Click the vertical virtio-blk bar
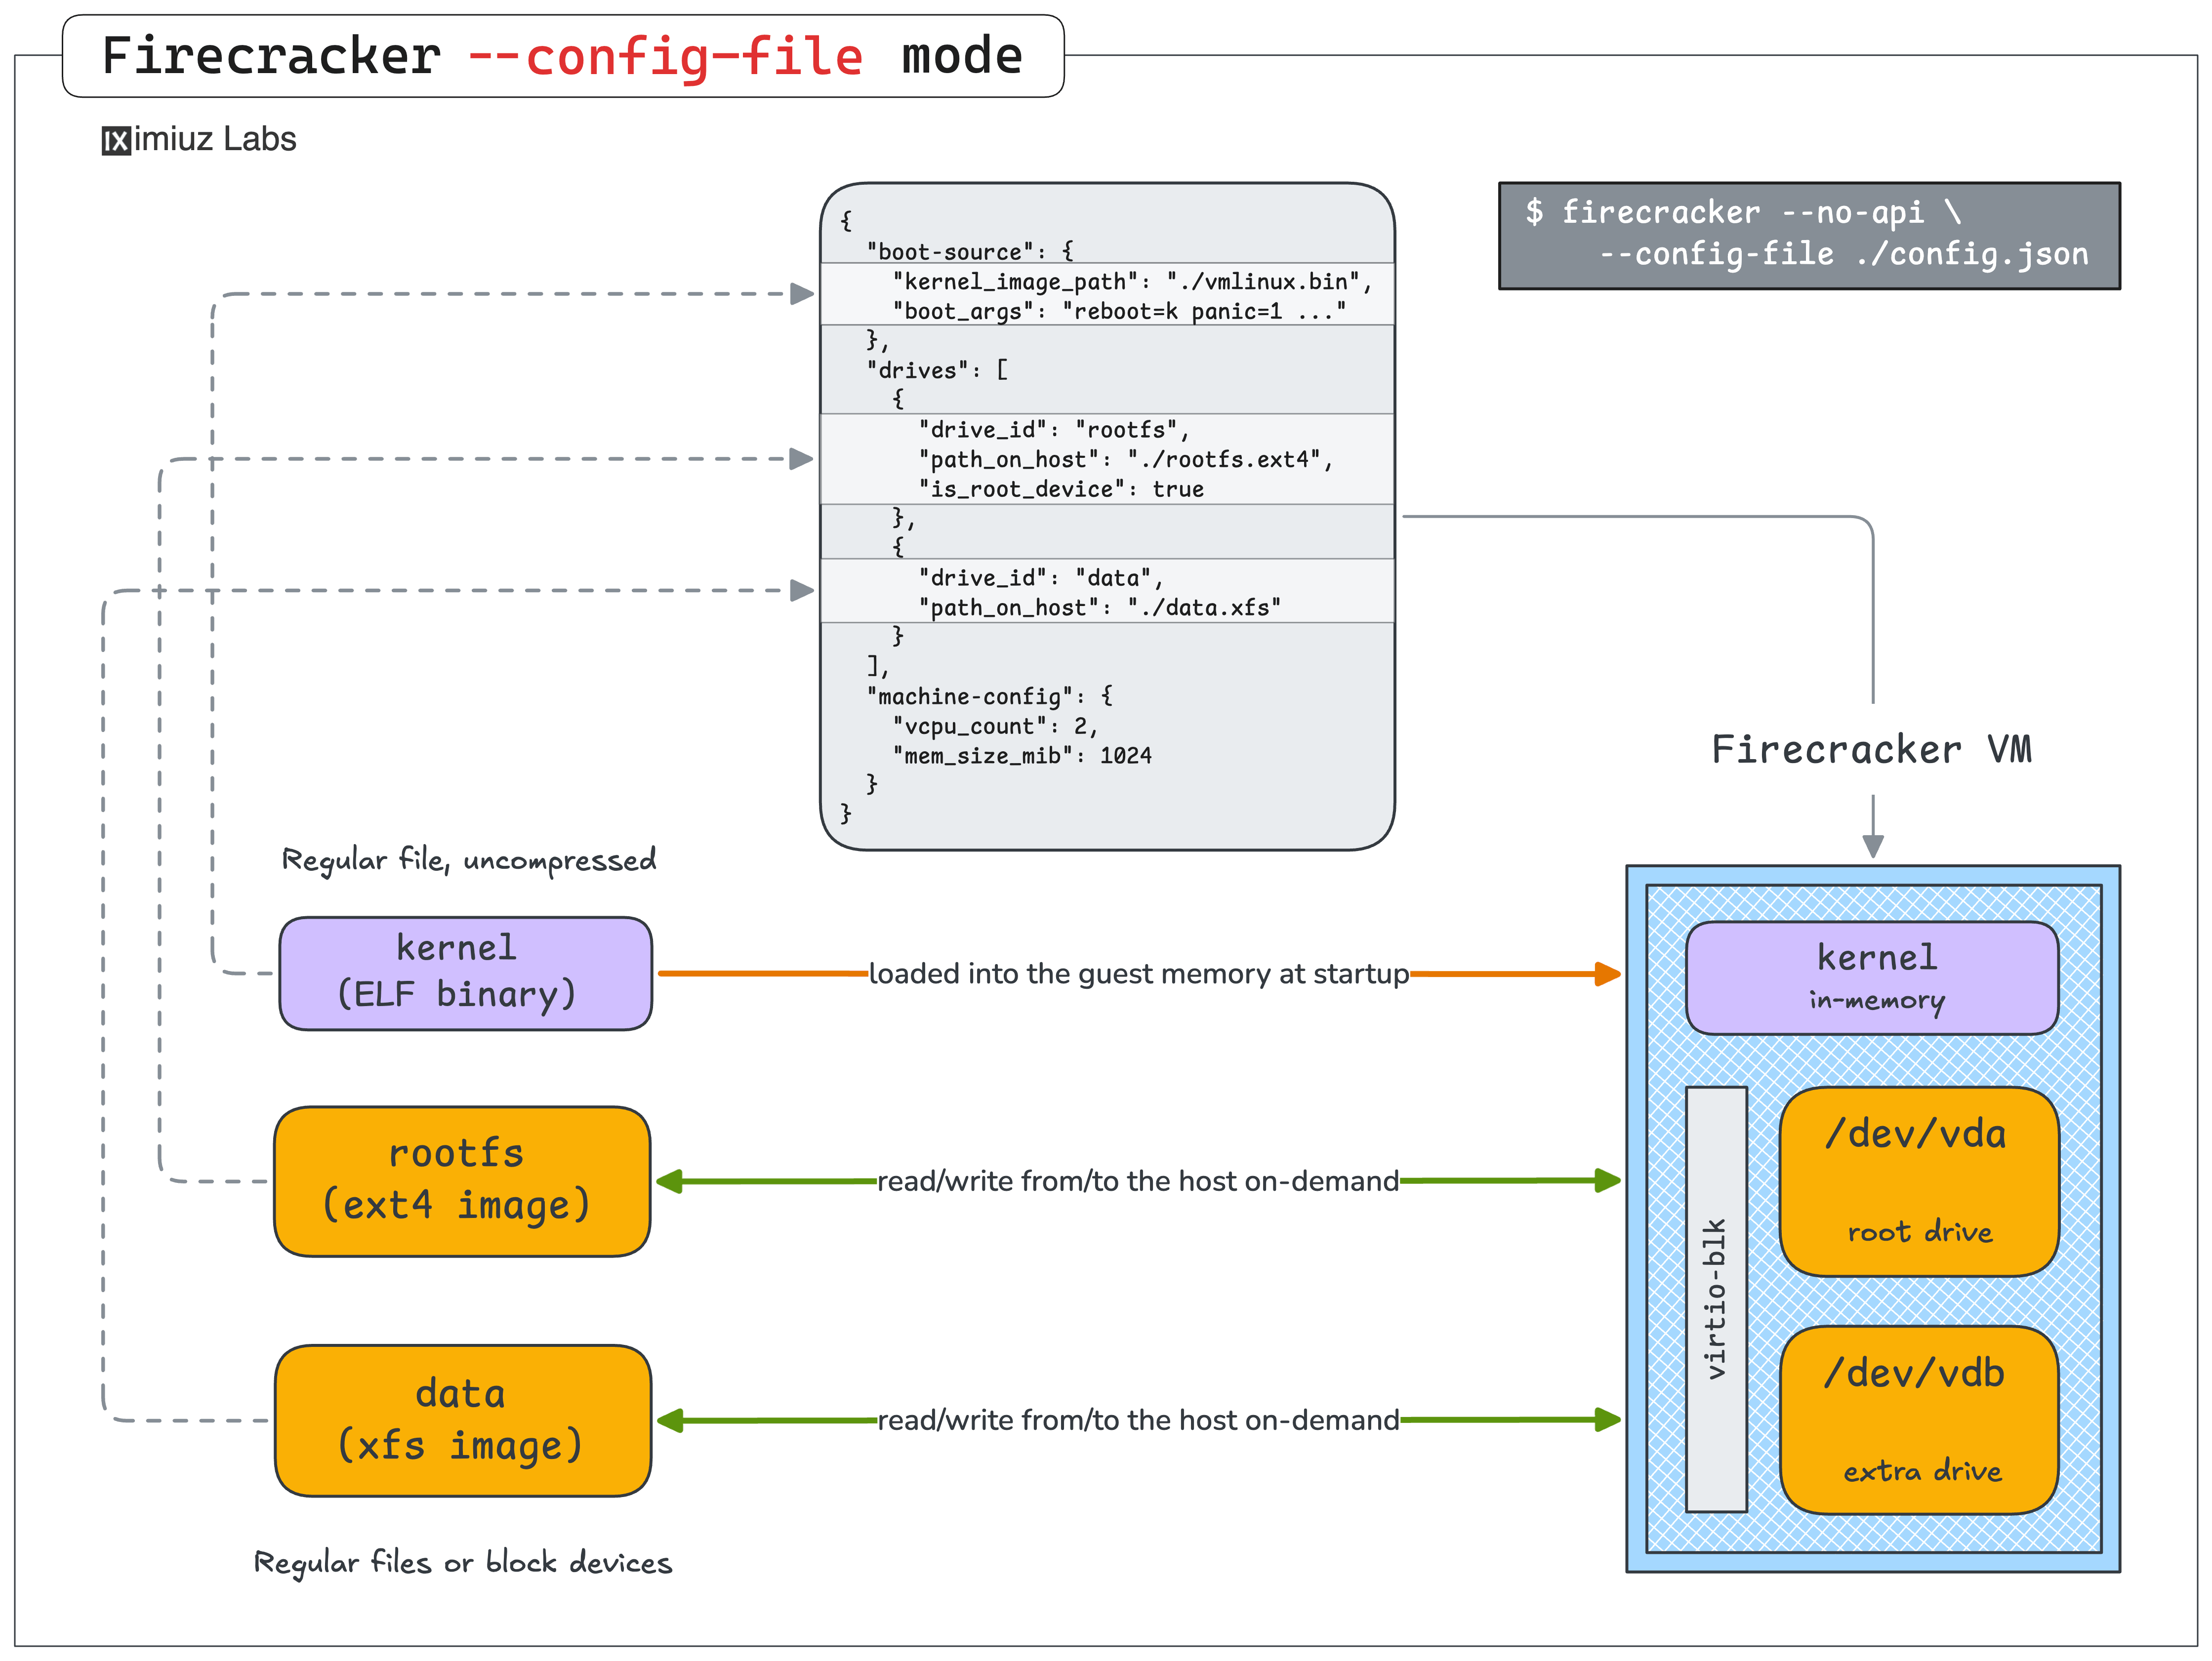This screenshot has height=1661, width=2212. click(1716, 1299)
